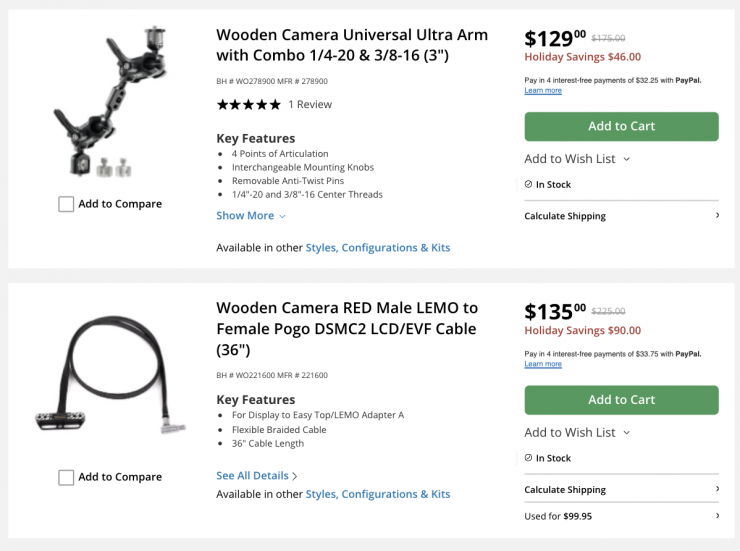This screenshot has width=740, height=551.
Task: Open Styles, Configurations & Kits for LEMO cable
Action: click(378, 494)
